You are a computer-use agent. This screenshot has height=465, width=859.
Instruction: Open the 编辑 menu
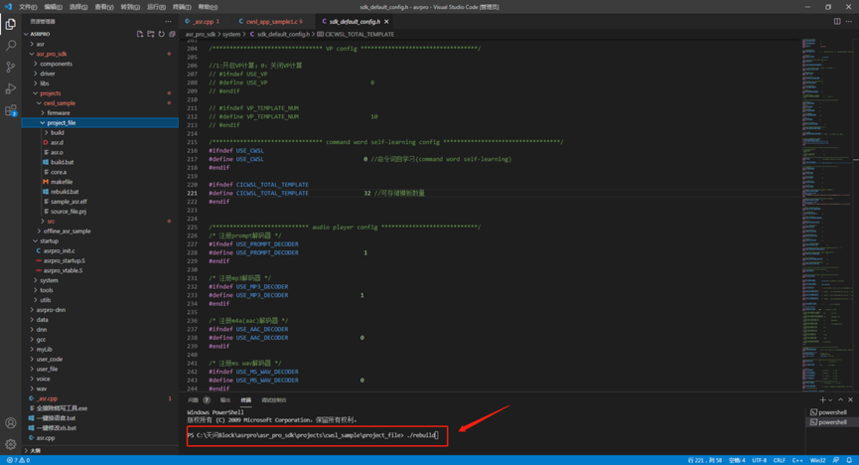click(x=53, y=7)
